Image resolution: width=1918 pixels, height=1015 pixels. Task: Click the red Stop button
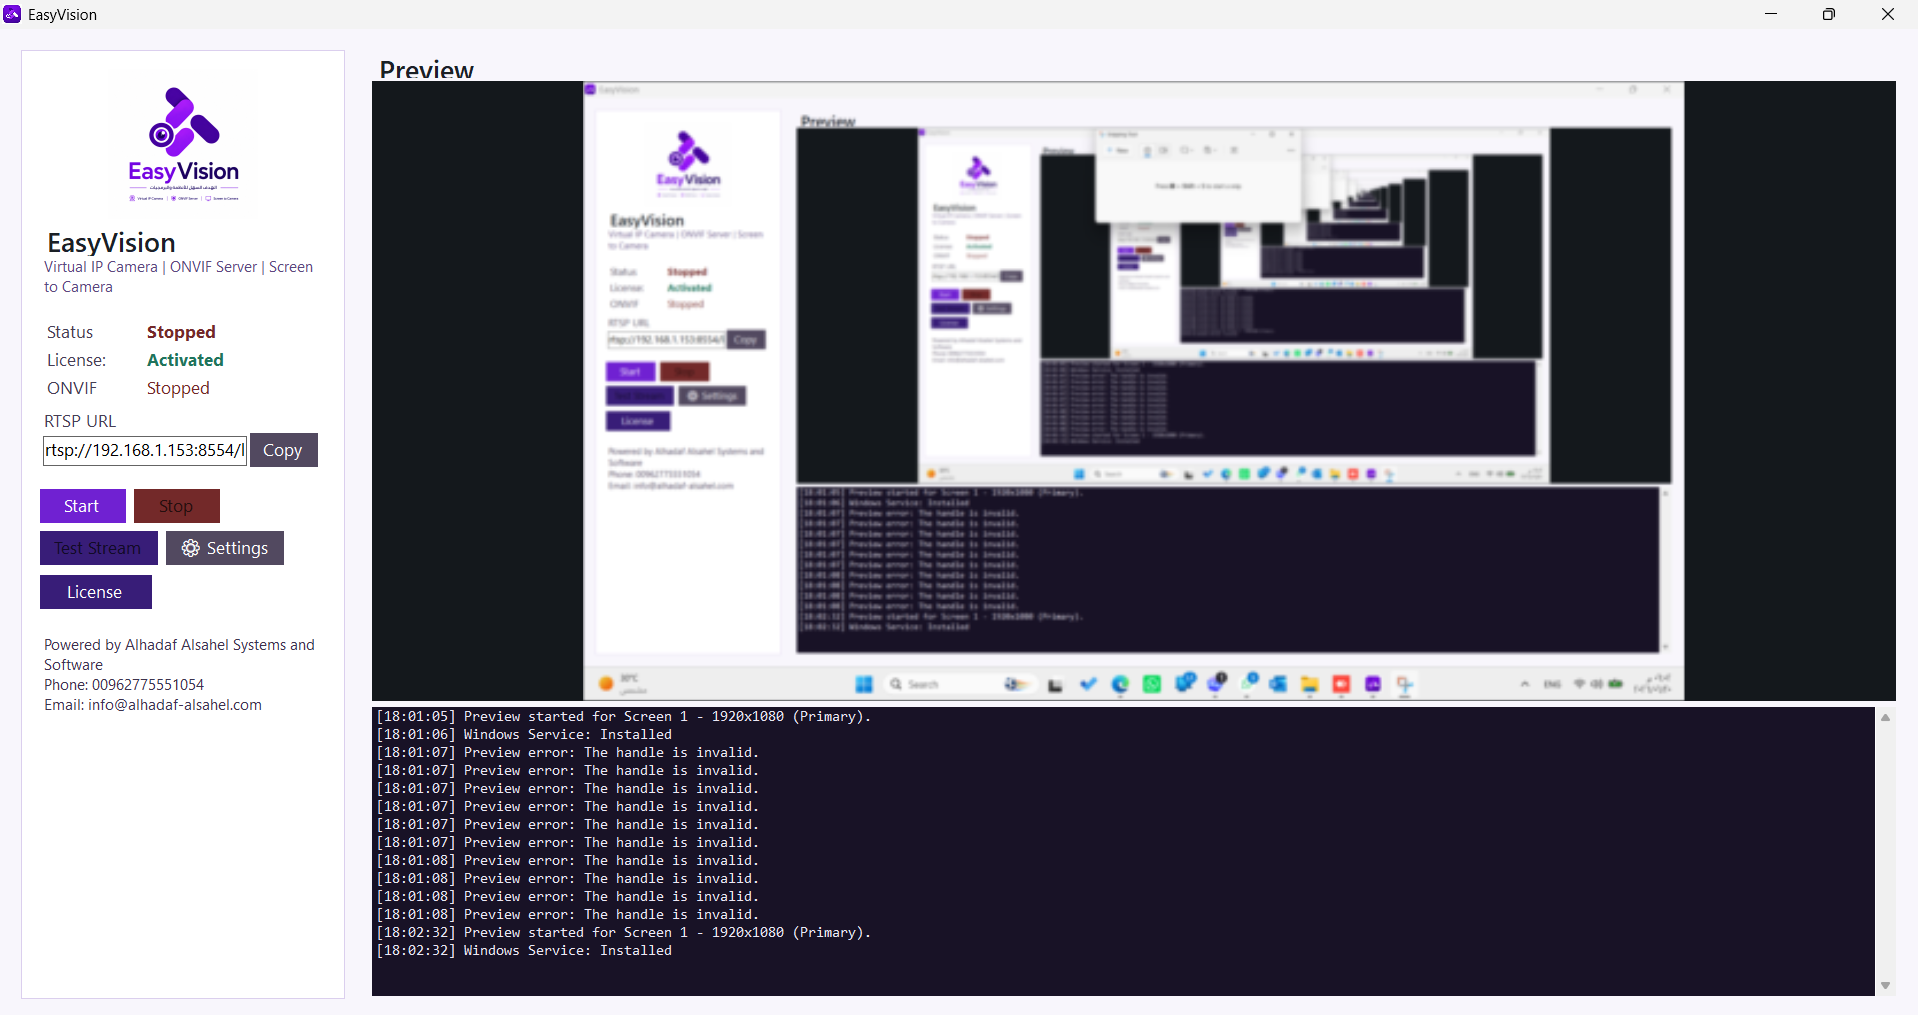(x=176, y=506)
